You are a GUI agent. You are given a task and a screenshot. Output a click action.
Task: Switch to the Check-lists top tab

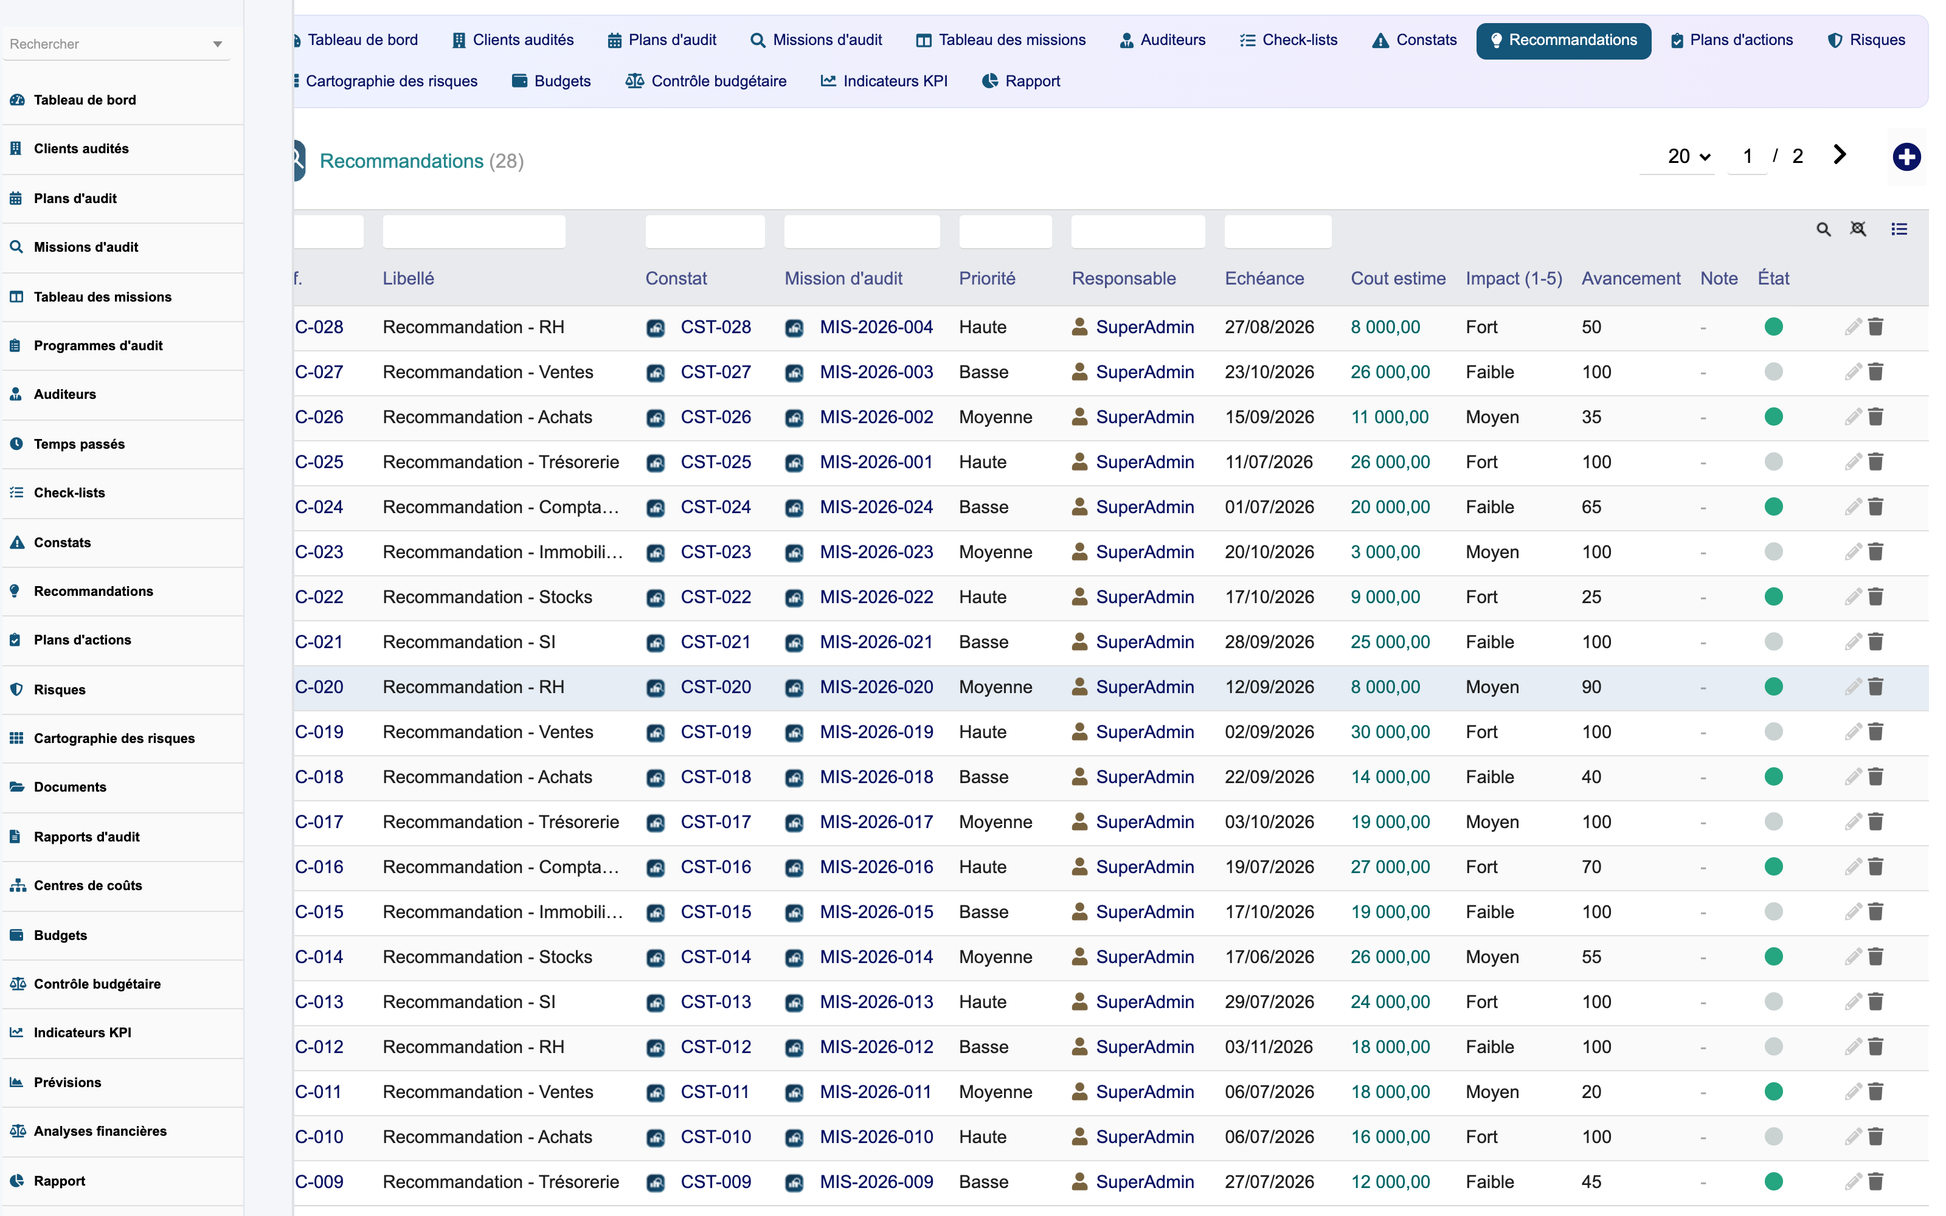[1288, 41]
